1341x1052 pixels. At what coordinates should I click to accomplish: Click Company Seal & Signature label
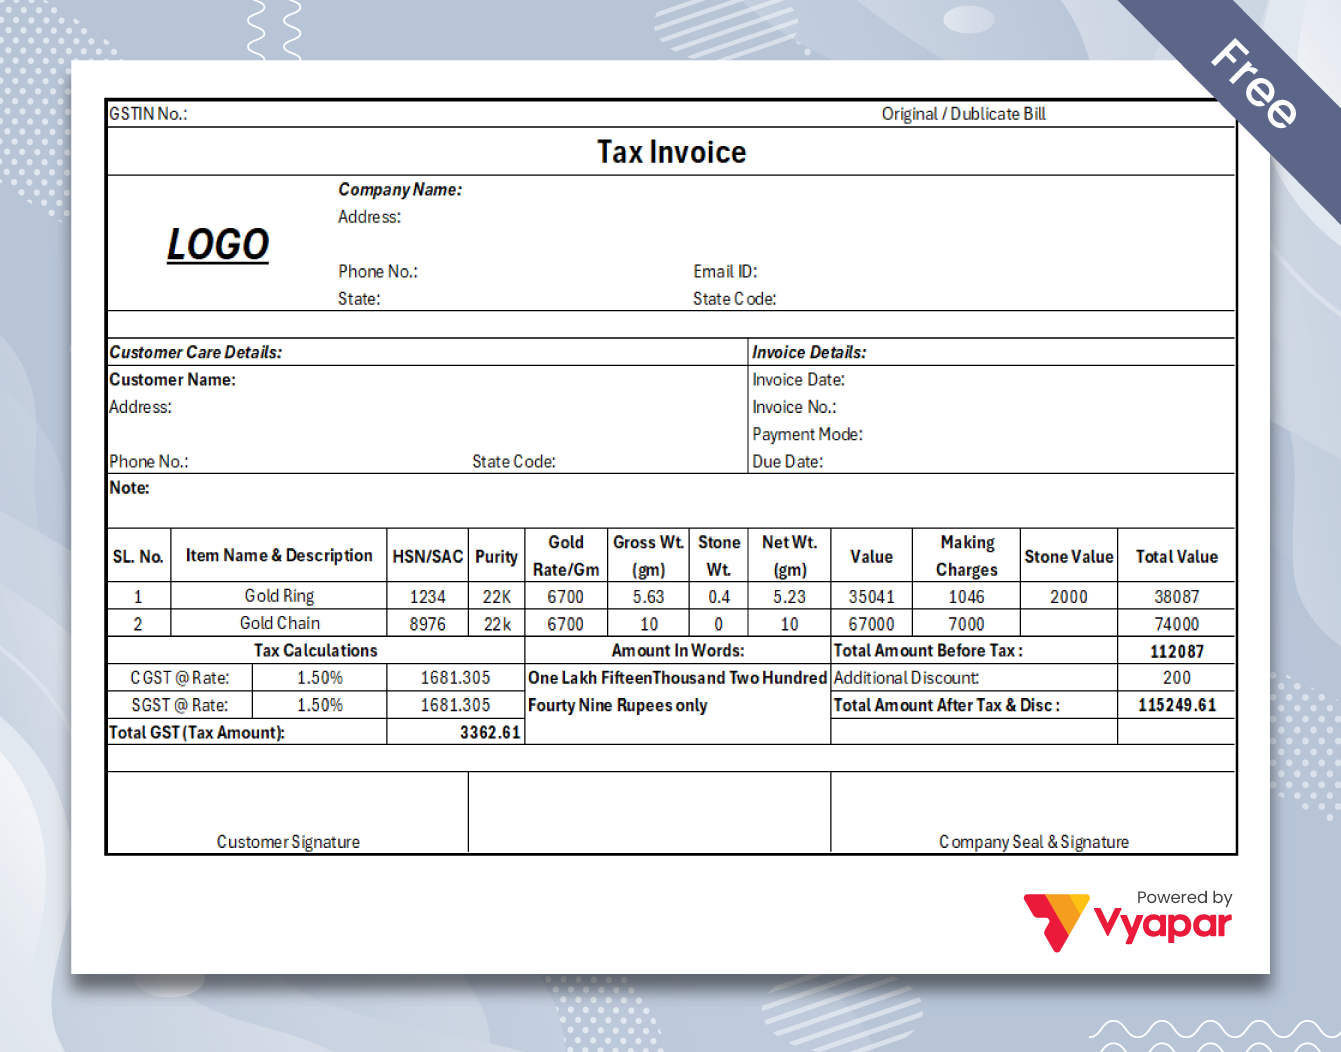coord(1034,842)
